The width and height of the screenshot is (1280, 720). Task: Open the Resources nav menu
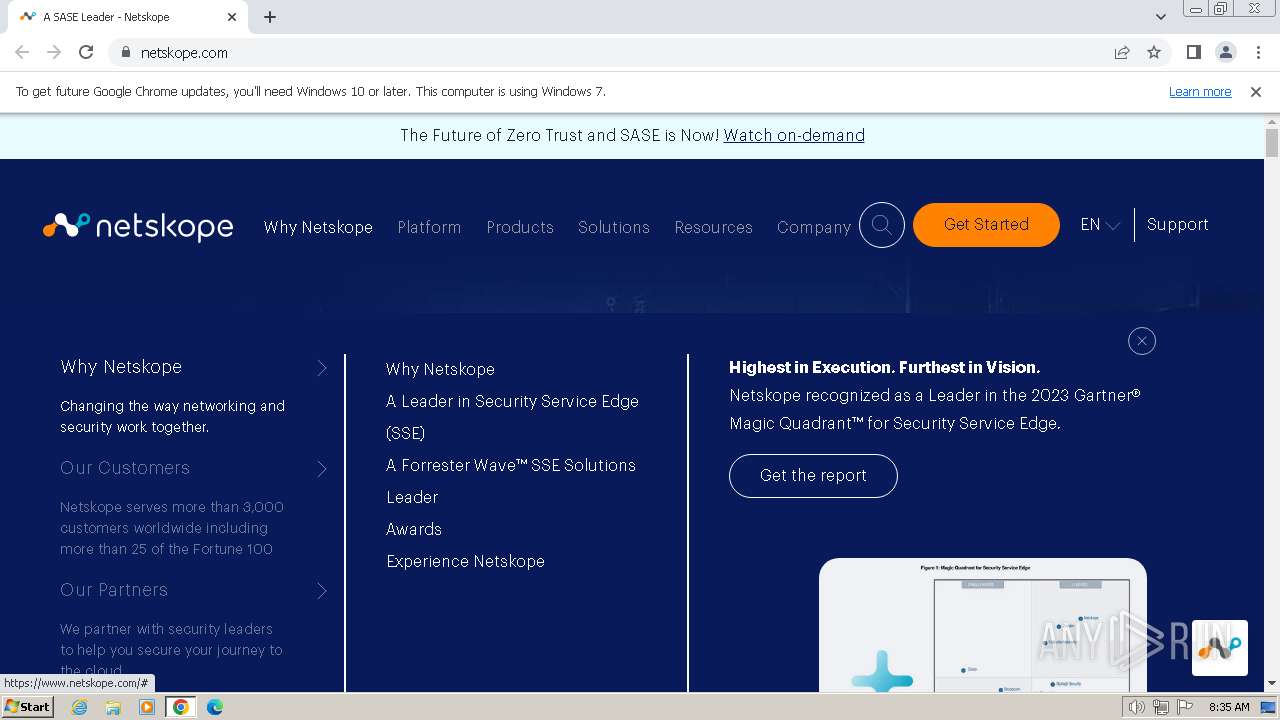click(713, 227)
